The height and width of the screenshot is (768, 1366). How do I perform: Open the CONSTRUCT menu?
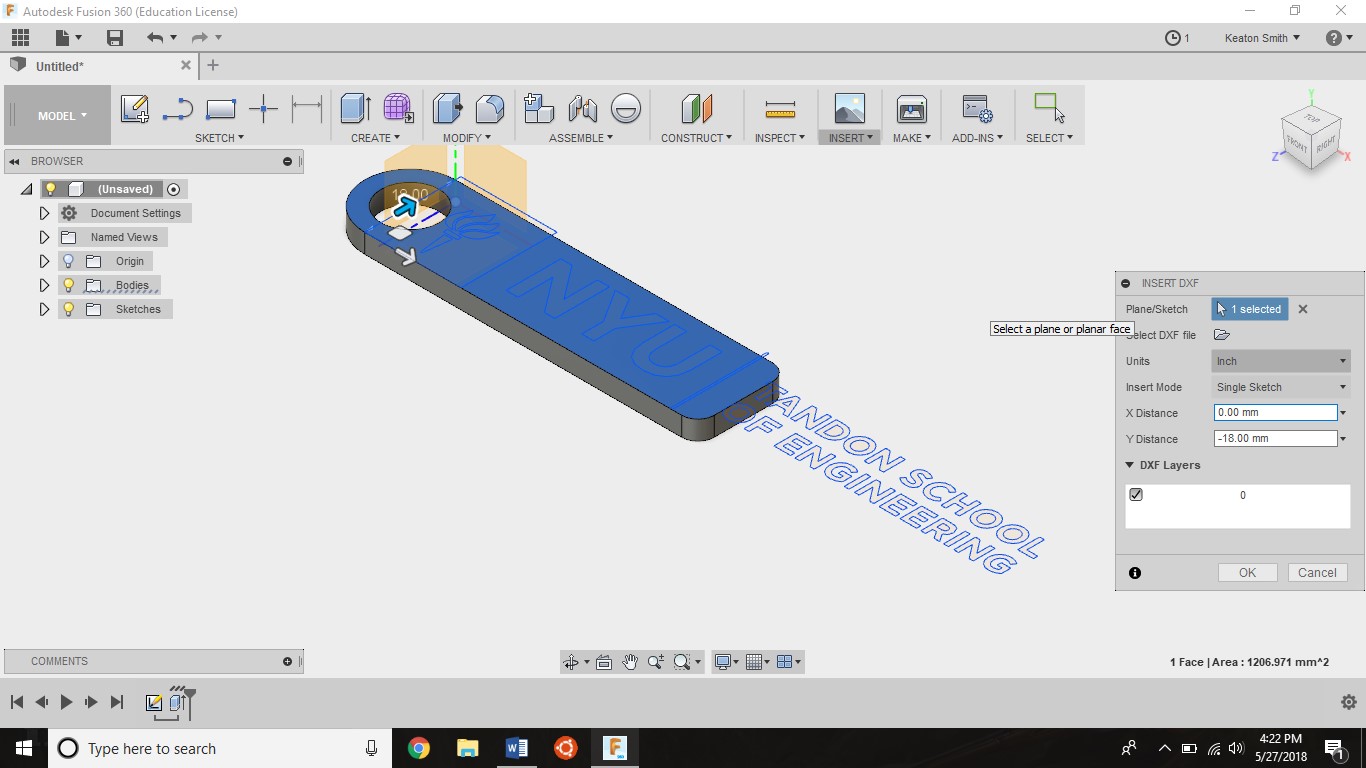tap(696, 138)
